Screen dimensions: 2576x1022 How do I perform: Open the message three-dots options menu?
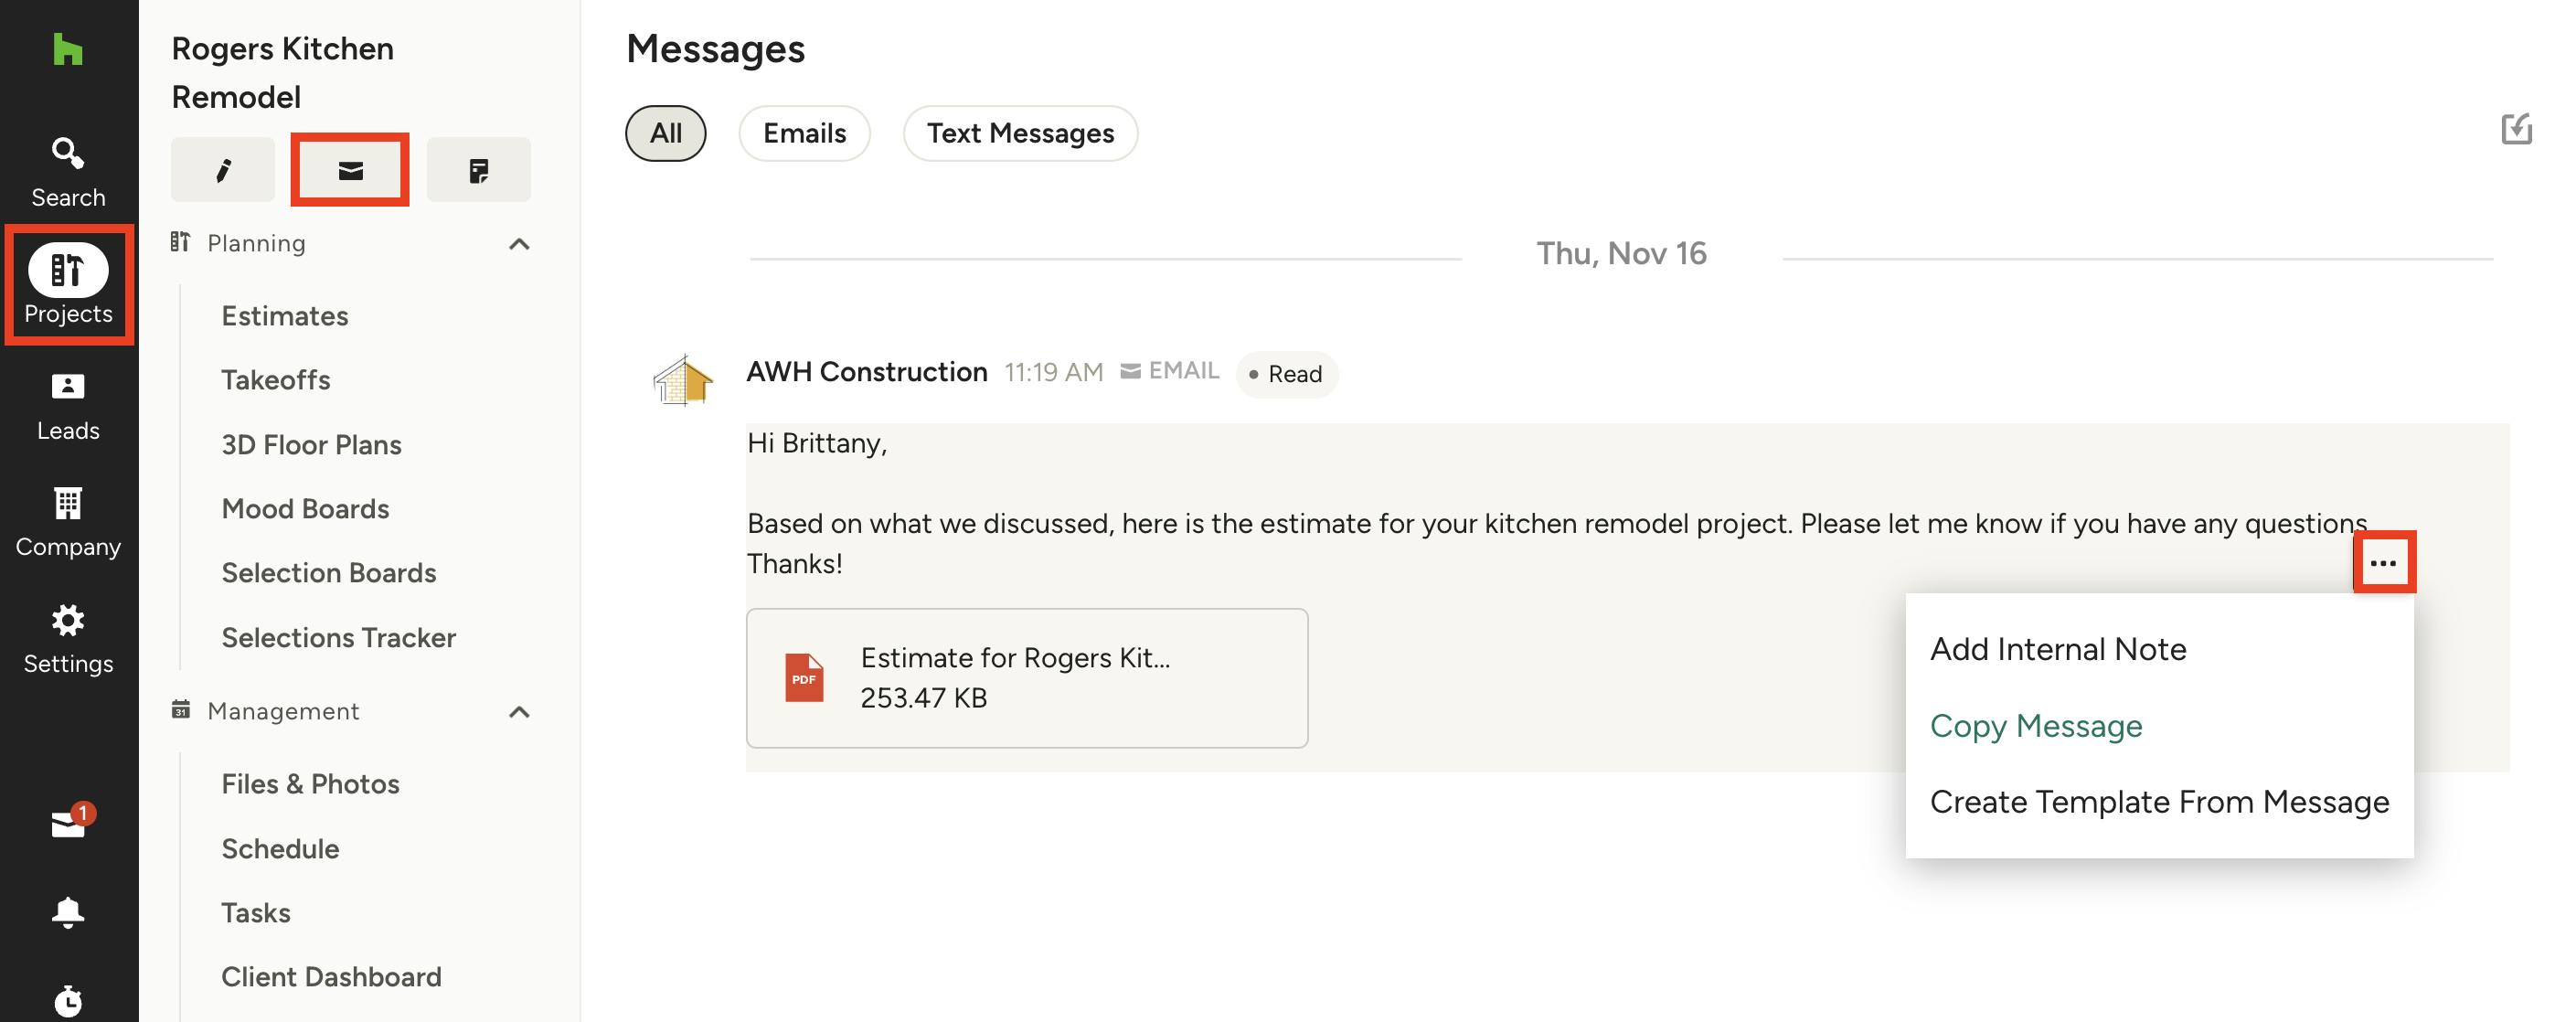pos(2383,563)
